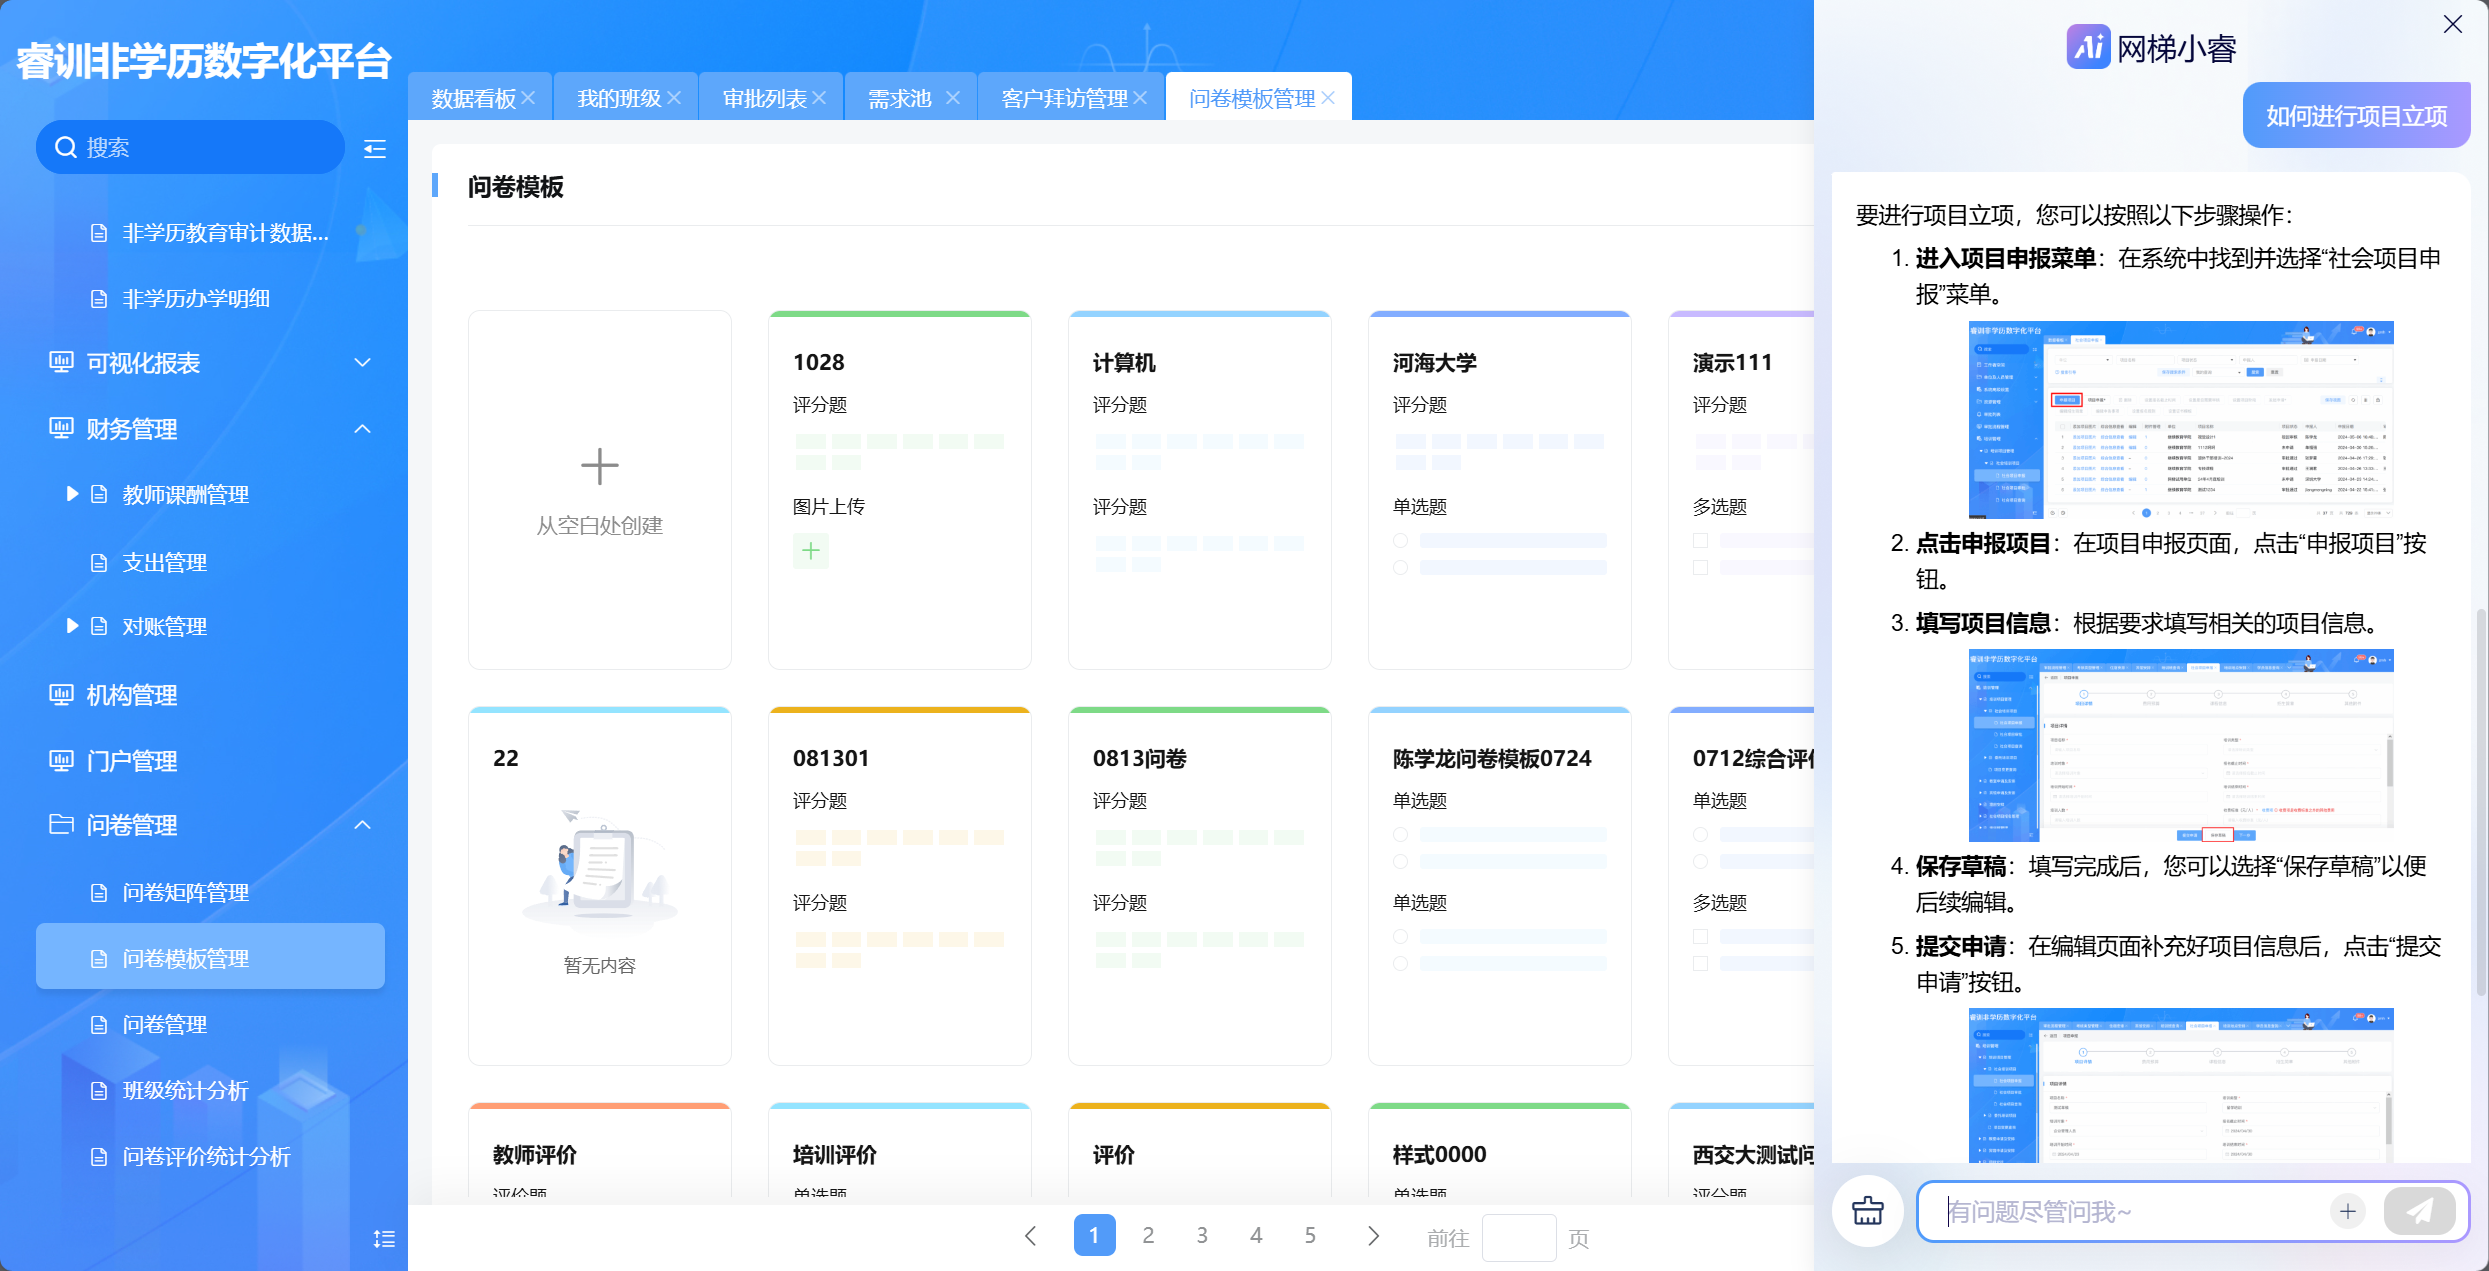Open step 3 screenshot thumbnail in chat
Screen dimensions: 2489x1271
coord(2181,745)
